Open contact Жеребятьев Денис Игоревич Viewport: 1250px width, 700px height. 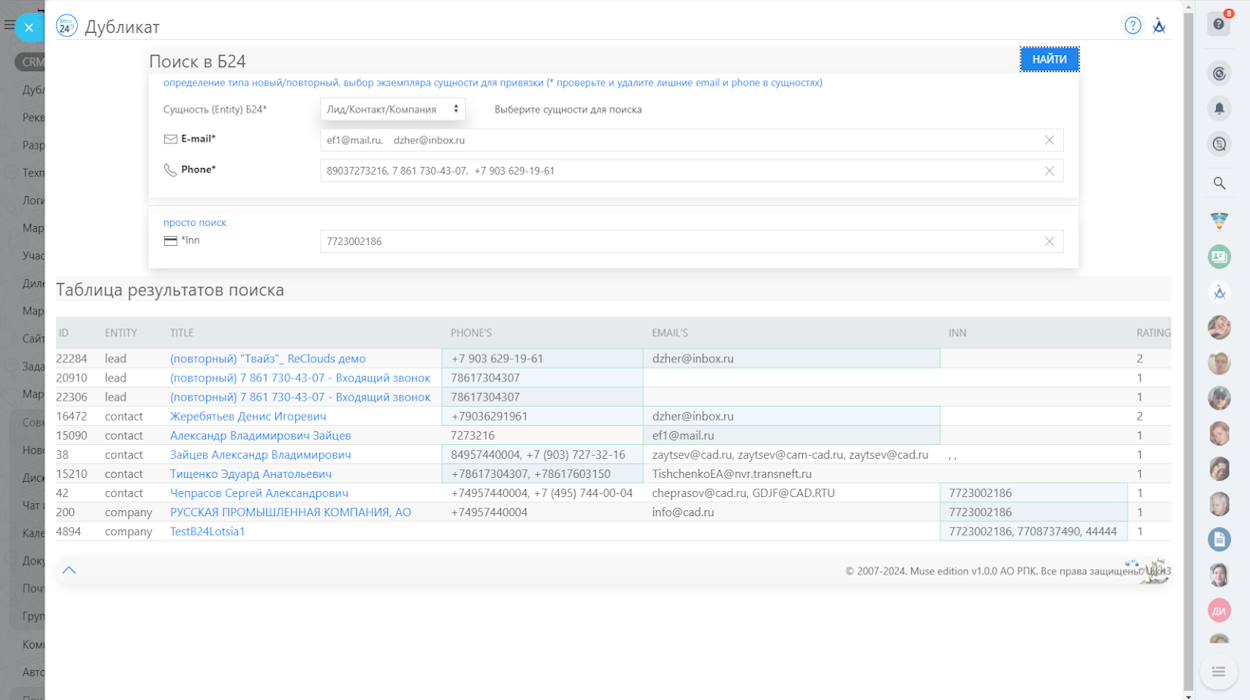pos(248,416)
